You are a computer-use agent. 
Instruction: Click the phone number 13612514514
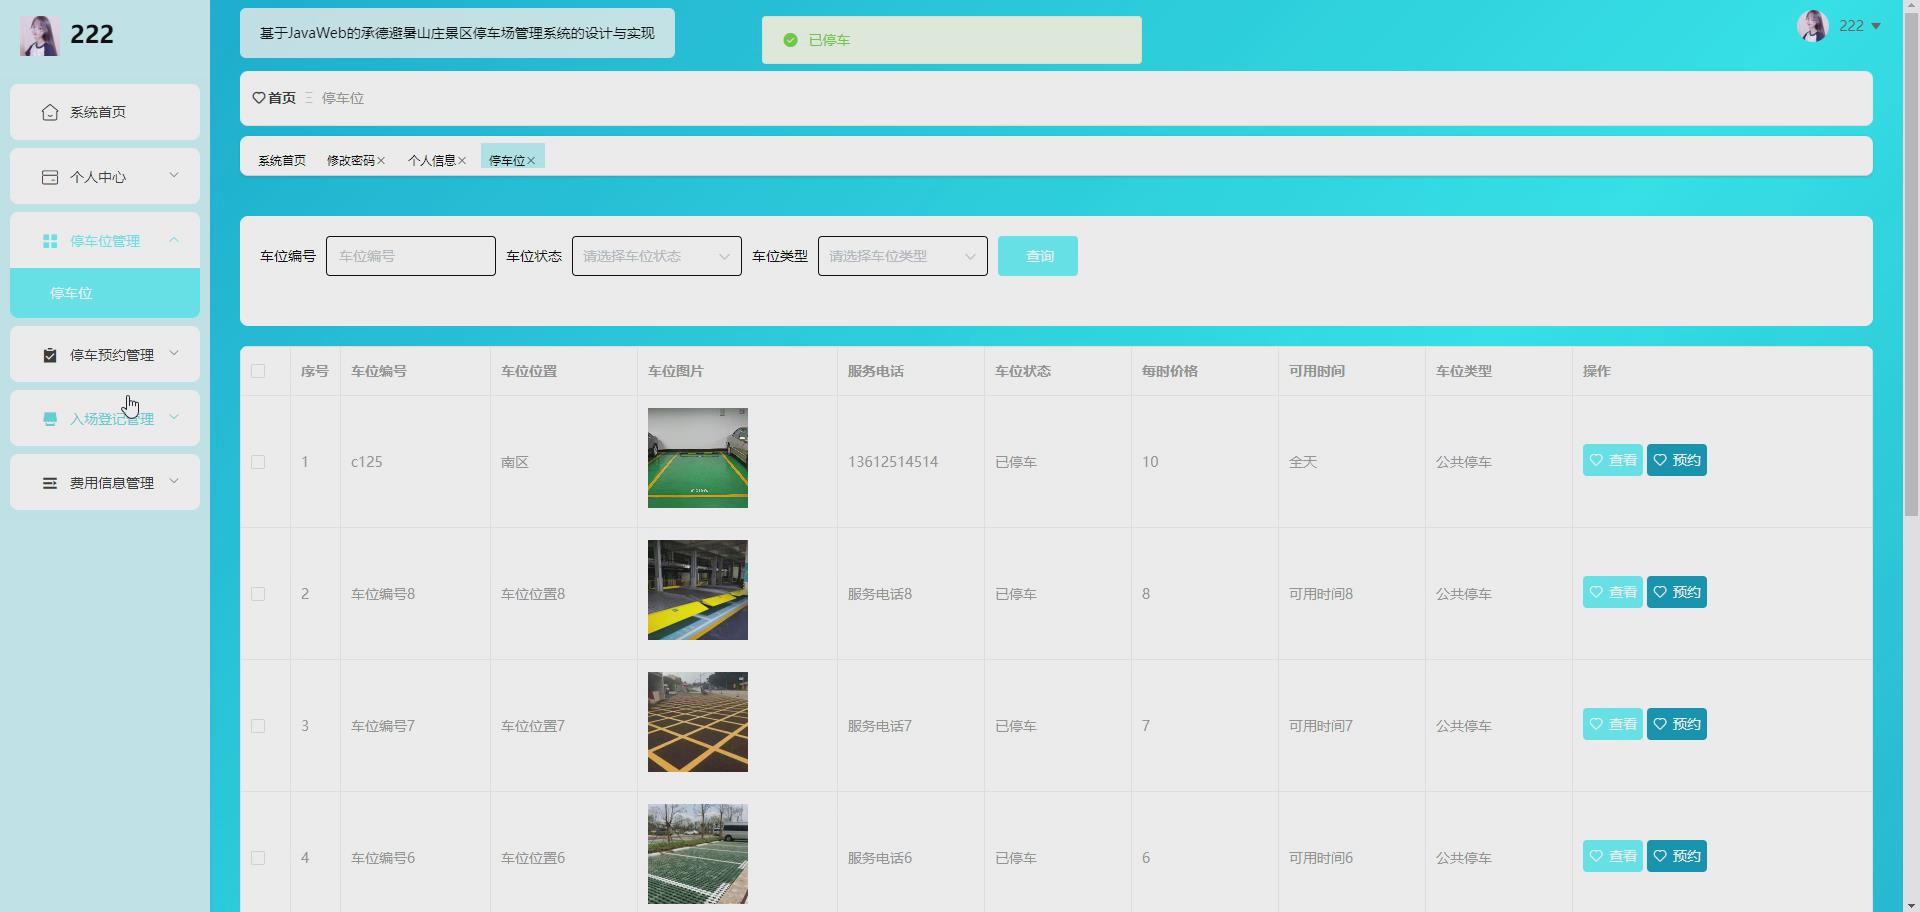click(x=893, y=462)
